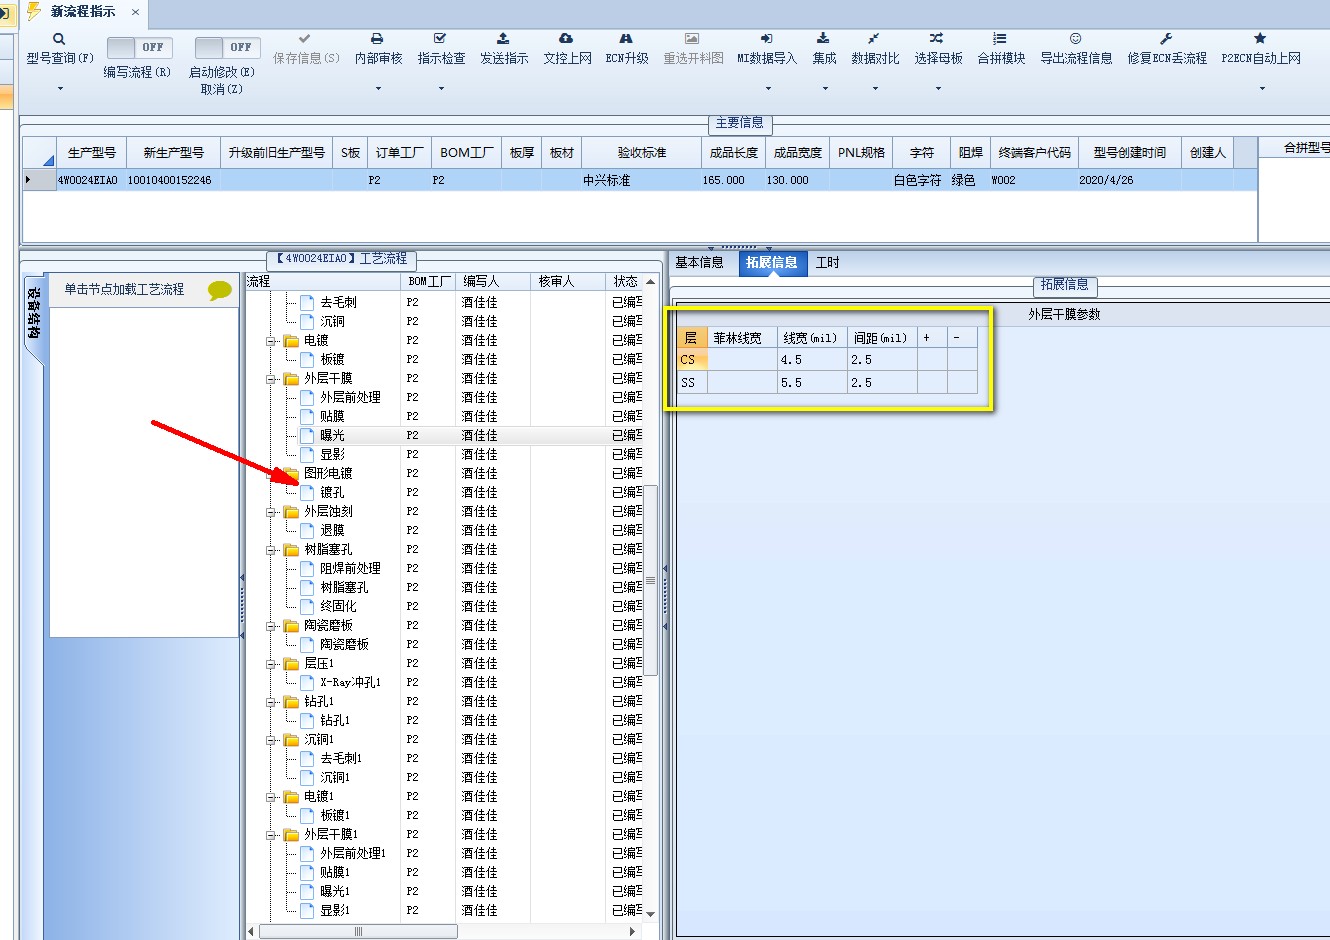The height and width of the screenshot is (940, 1330).
Task: Select the 退膜 process node
Action: (332, 531)
